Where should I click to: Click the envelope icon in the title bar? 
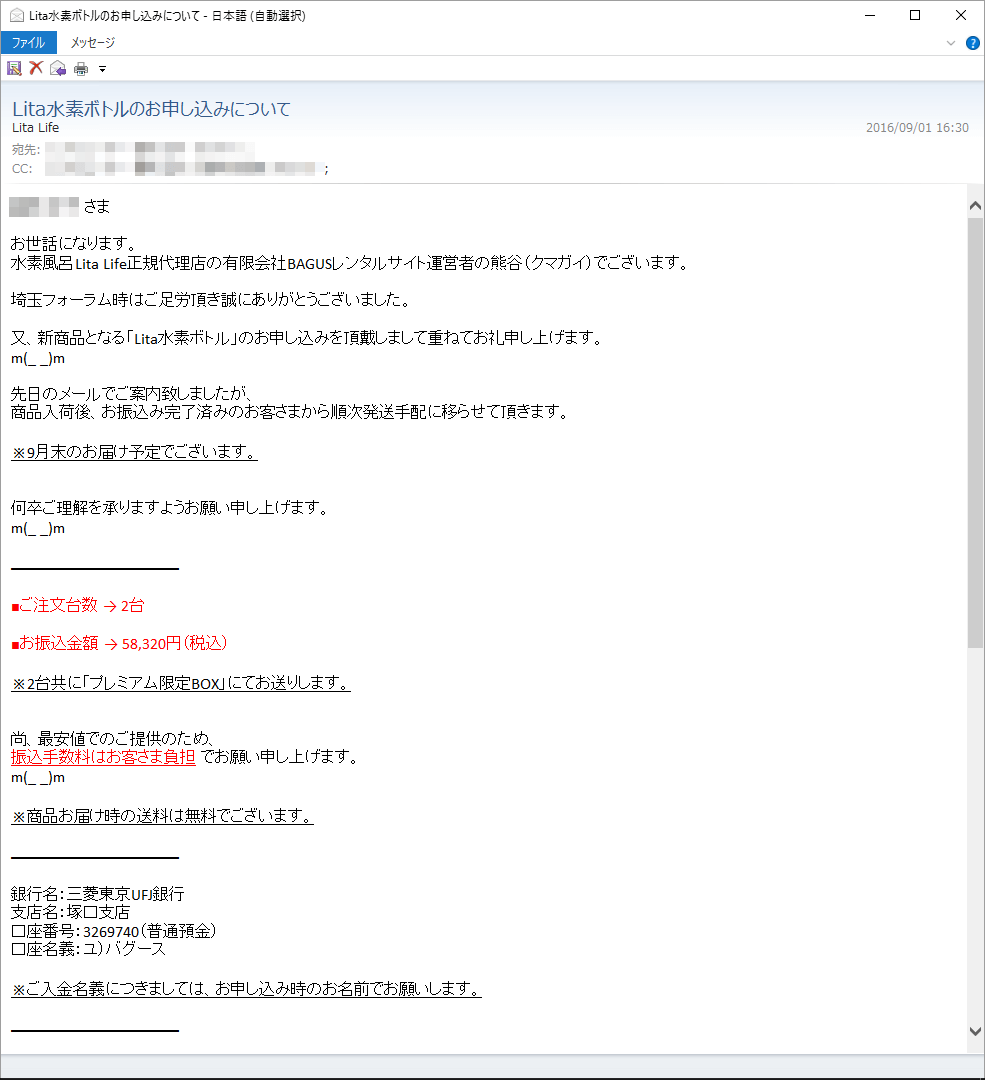point(17,15)
